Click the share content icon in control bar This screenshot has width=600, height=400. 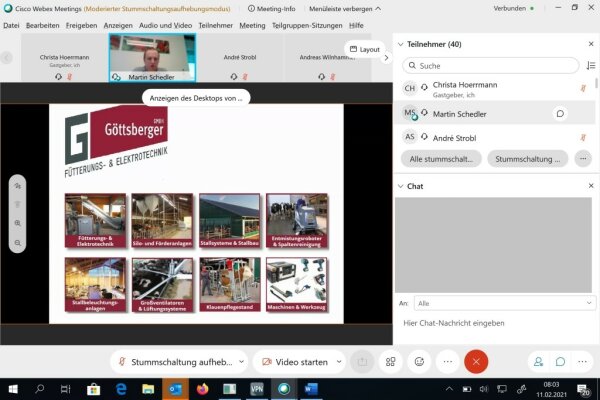[x=362, y=362]
